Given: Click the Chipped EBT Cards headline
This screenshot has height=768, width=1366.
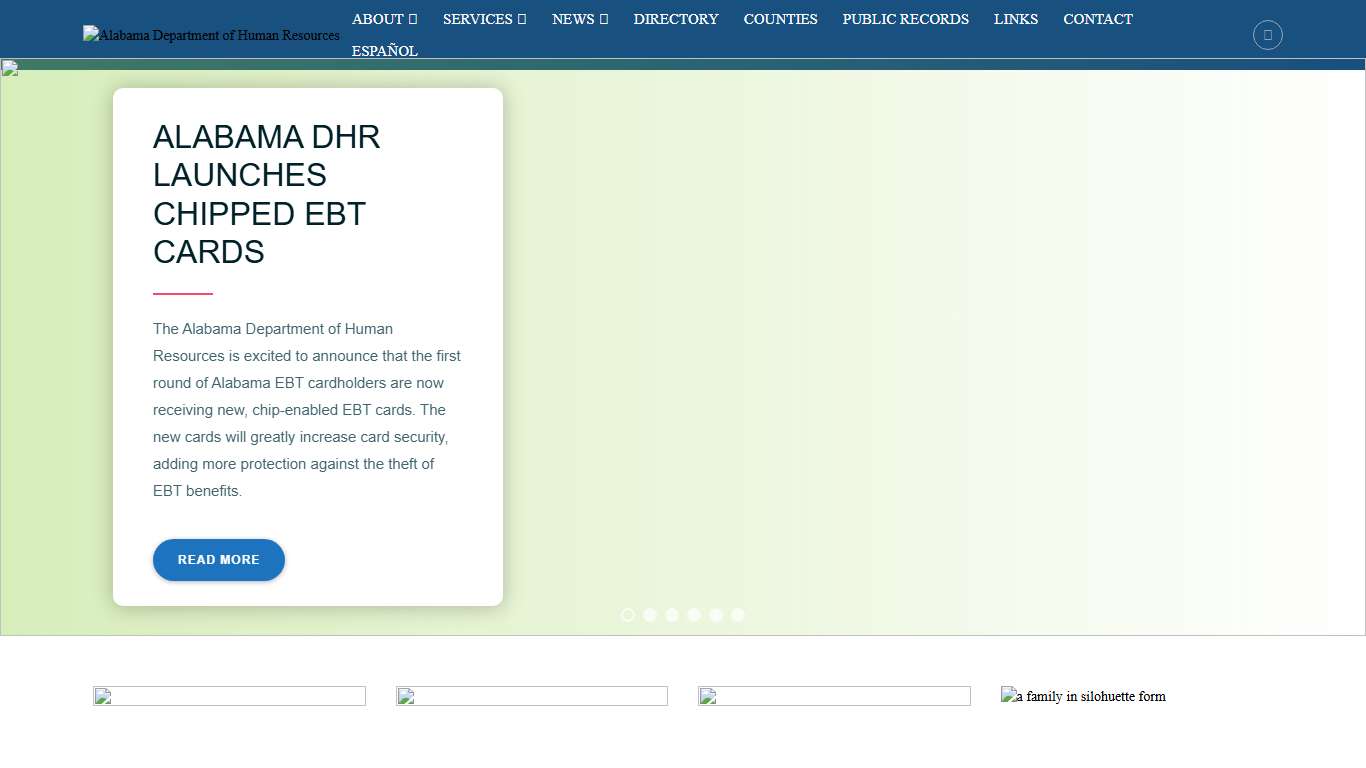Looking at the screenshot, I should pos(266,194).
